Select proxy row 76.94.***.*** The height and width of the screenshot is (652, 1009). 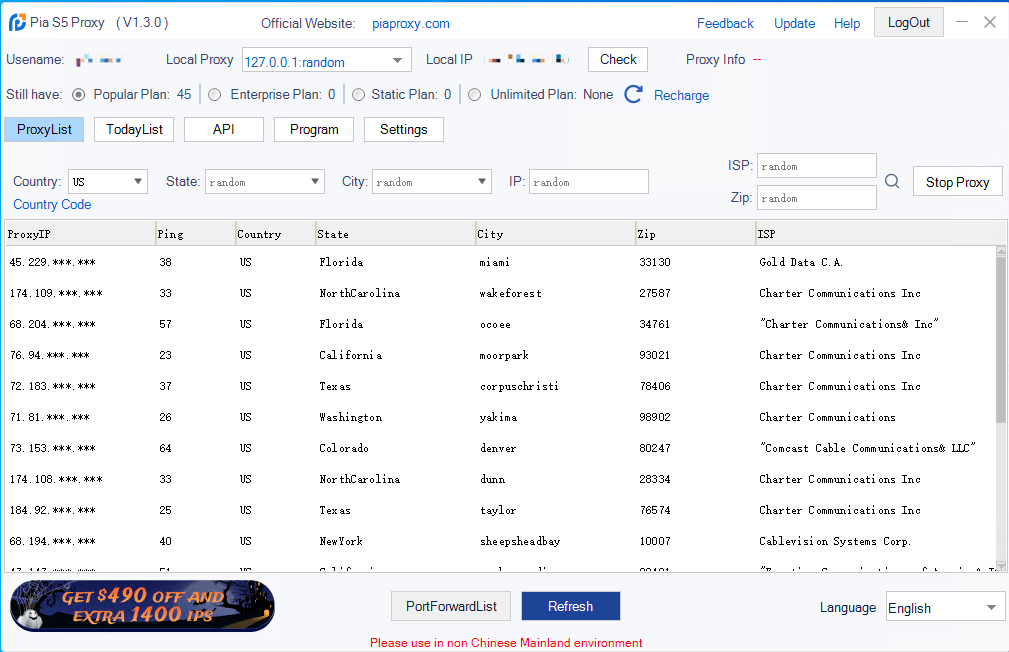point(500,355)
